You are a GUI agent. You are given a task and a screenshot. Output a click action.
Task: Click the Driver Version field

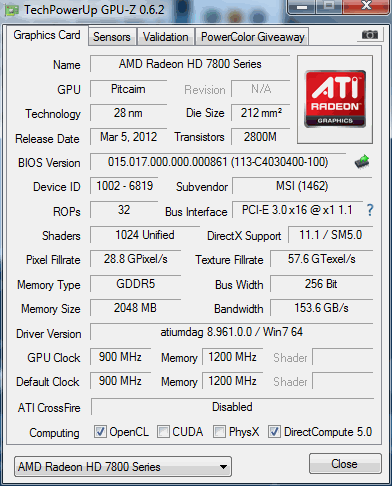[x=232, y=332]
